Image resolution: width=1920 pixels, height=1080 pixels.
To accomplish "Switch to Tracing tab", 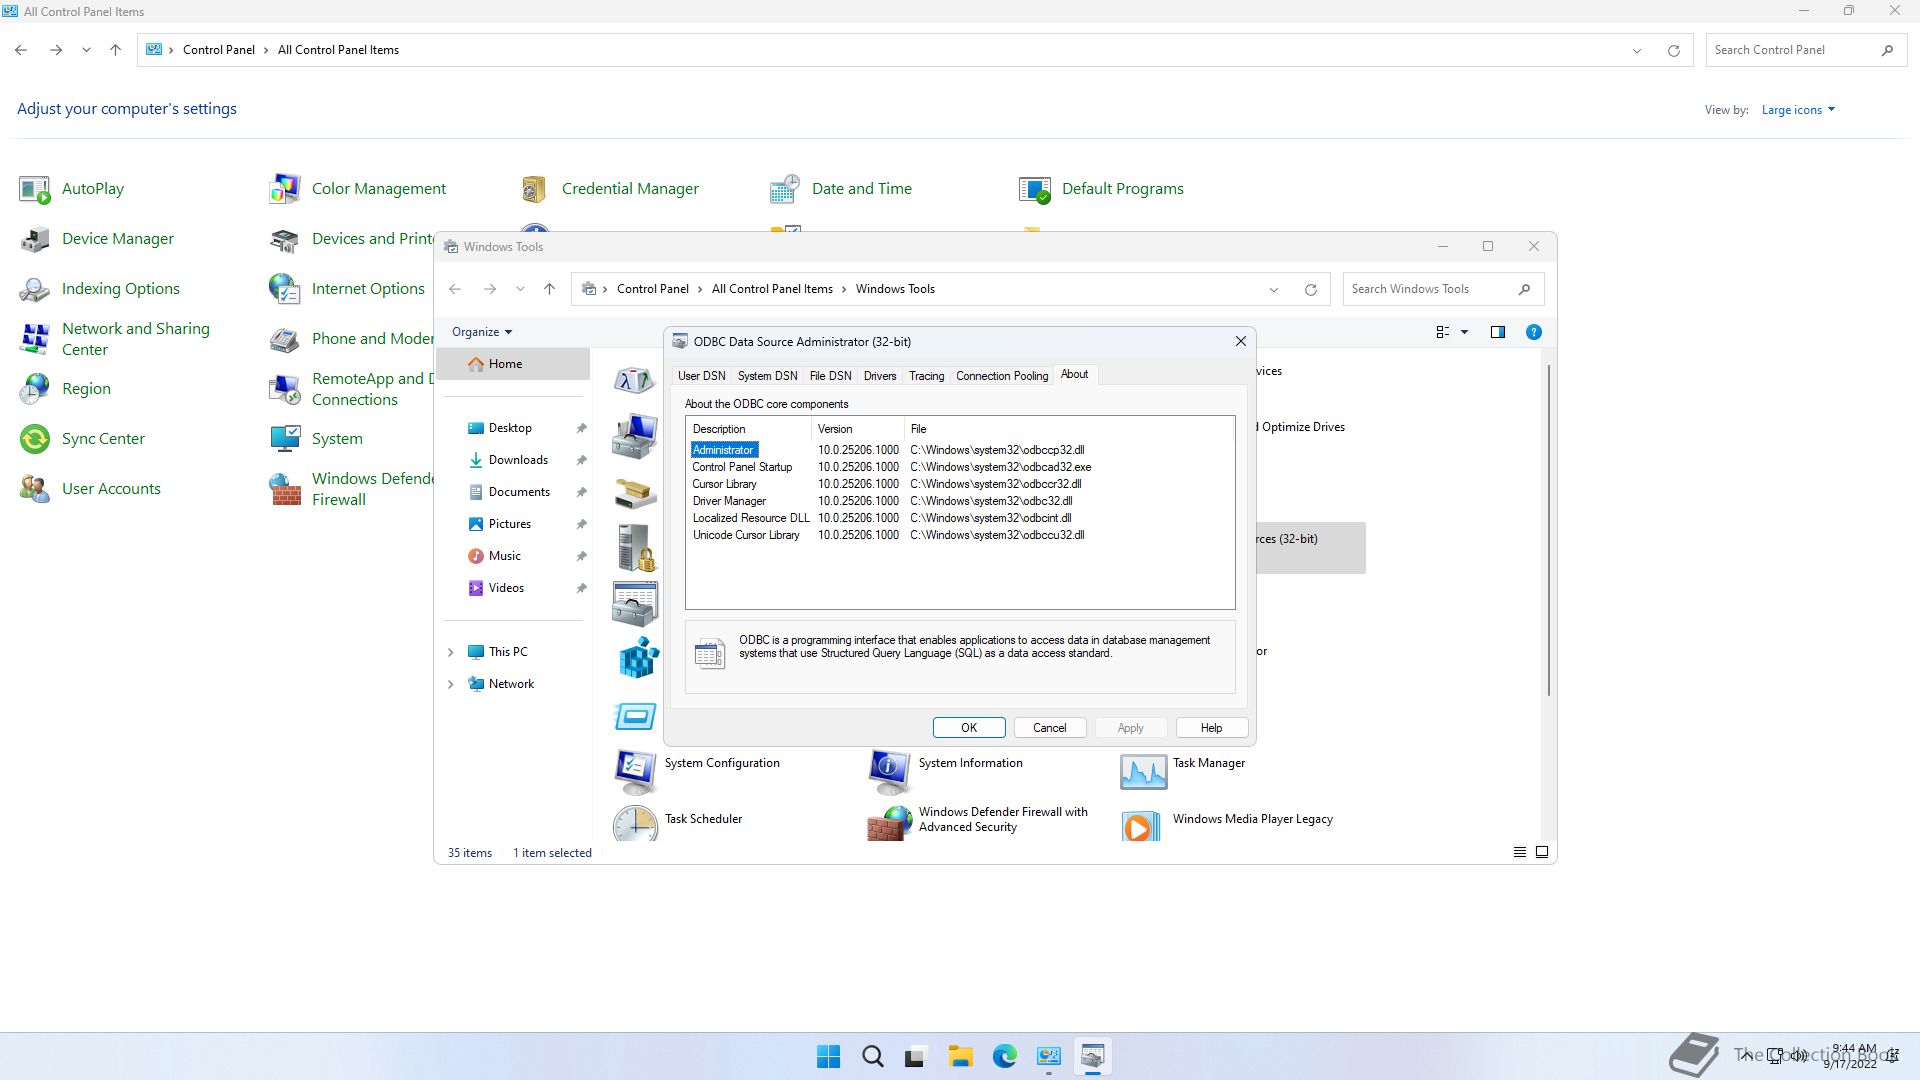I will [926, 376].
